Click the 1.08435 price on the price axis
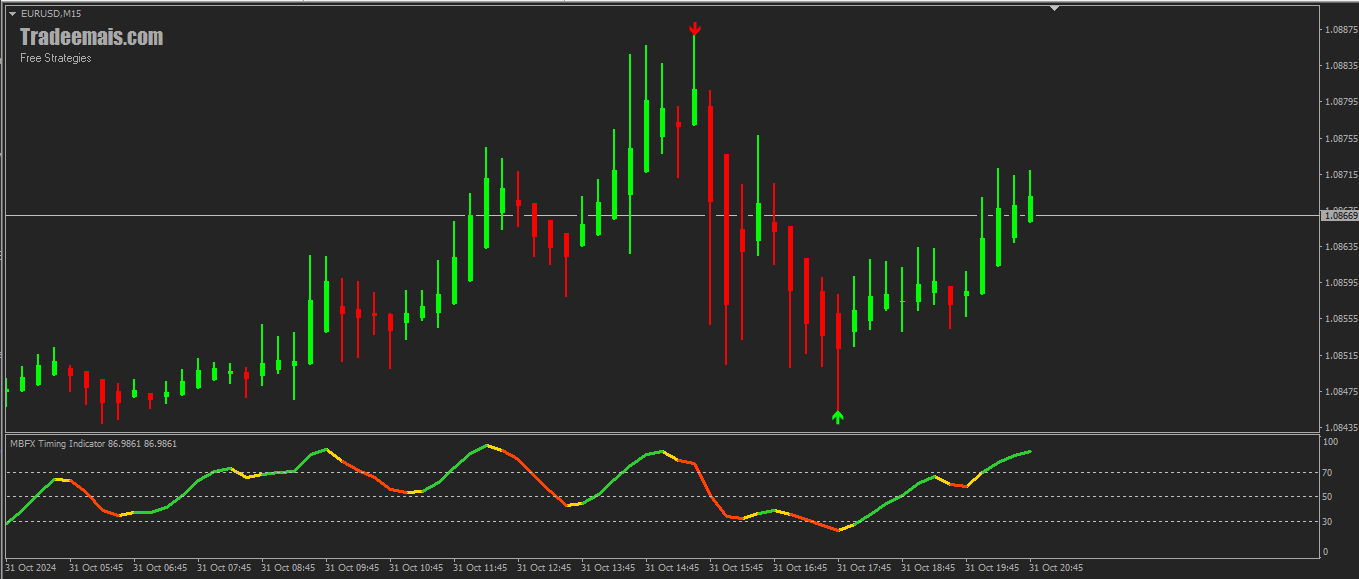 coord(1340,427)
